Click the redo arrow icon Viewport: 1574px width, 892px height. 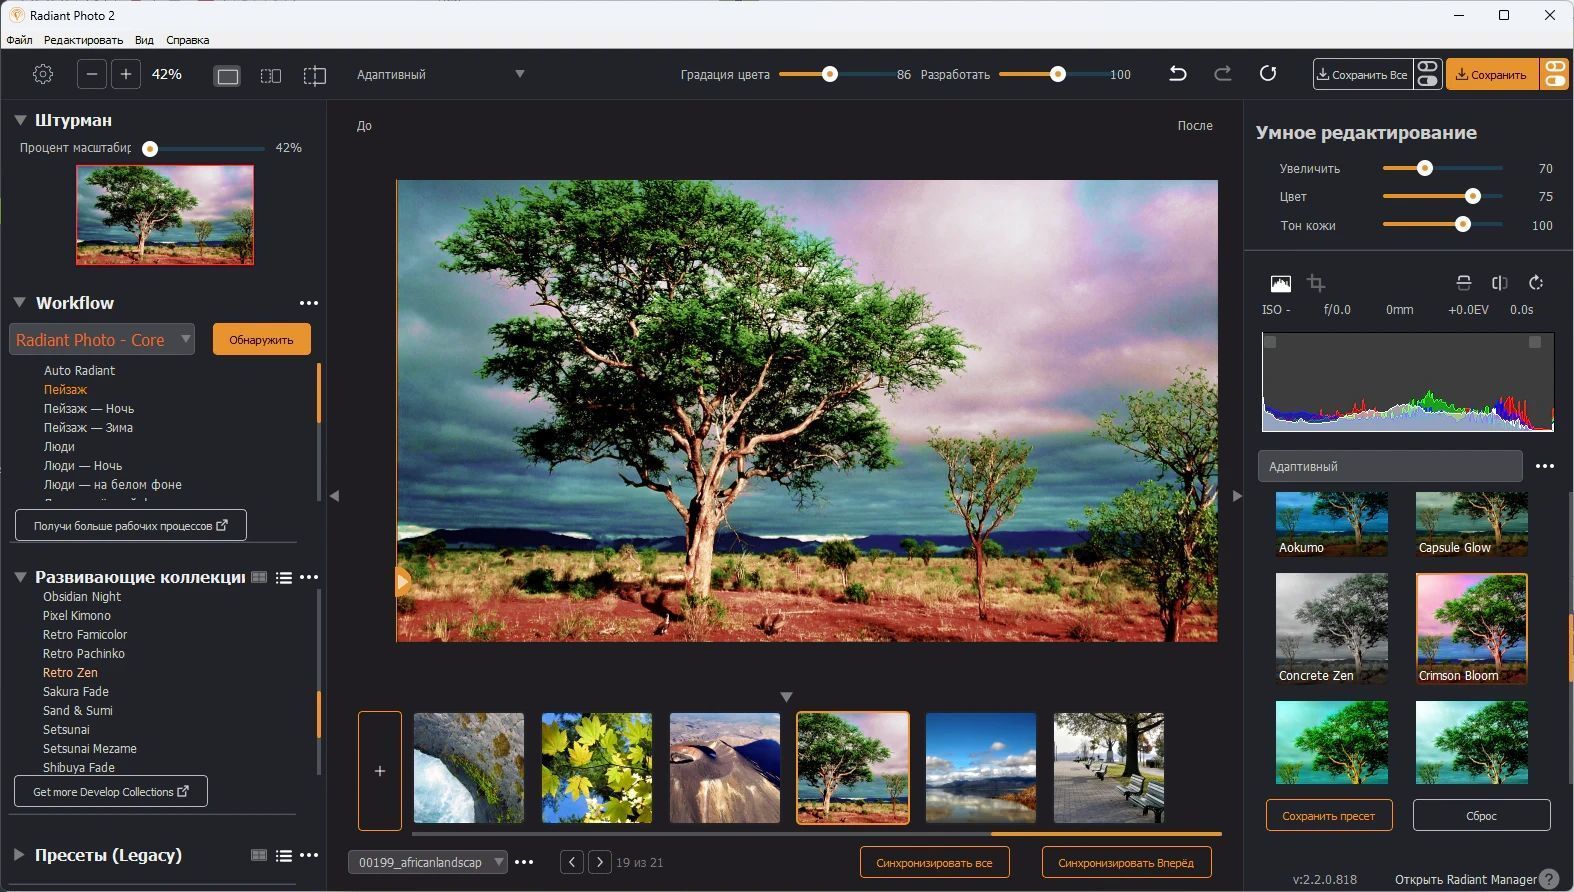[1222, 74]
